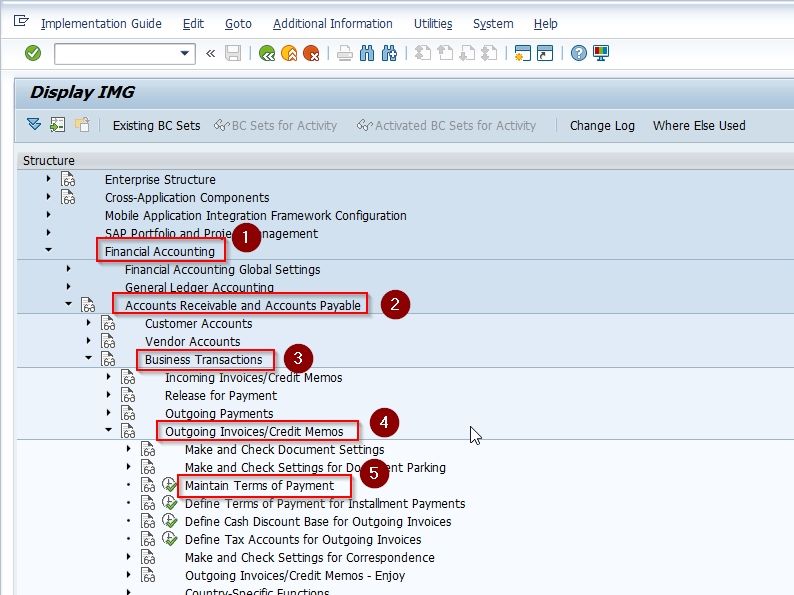Expand Make and Check Document Settings node
The height and width of the screenshot is (595, 794).
pyautogui.click(x=129, y=448)
